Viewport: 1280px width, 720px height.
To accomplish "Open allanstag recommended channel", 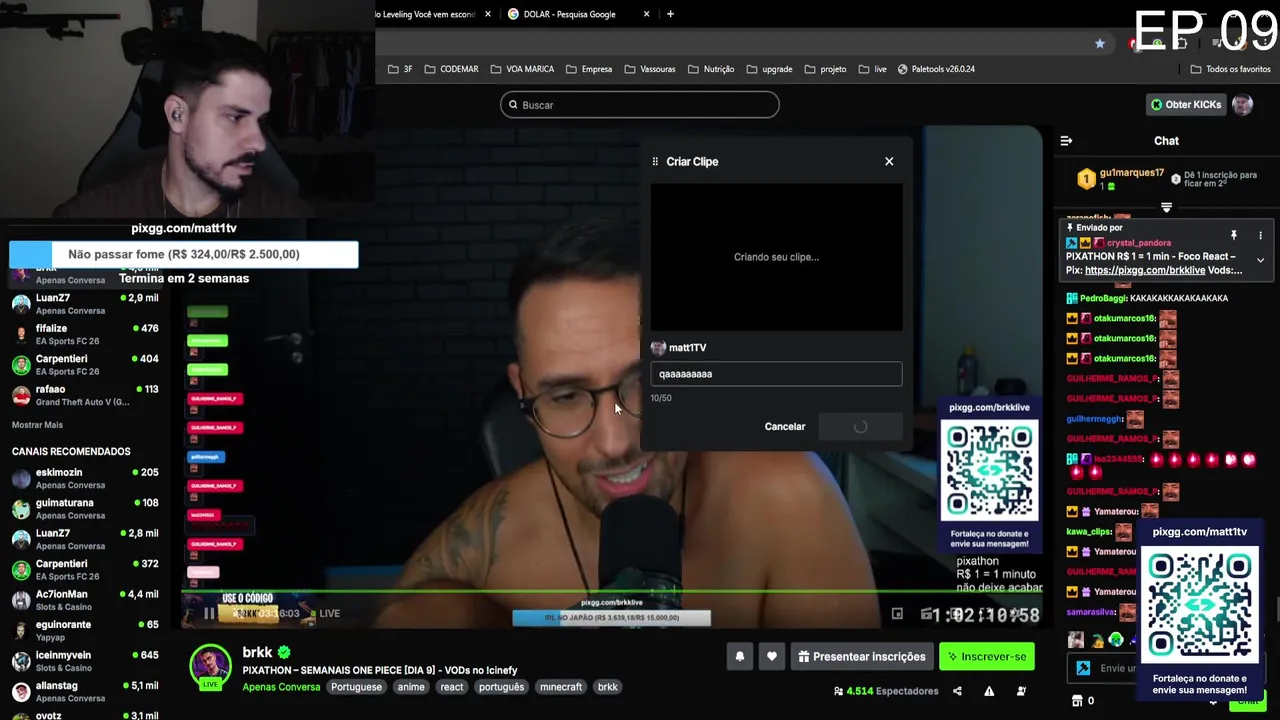I will tap(85, 691).
